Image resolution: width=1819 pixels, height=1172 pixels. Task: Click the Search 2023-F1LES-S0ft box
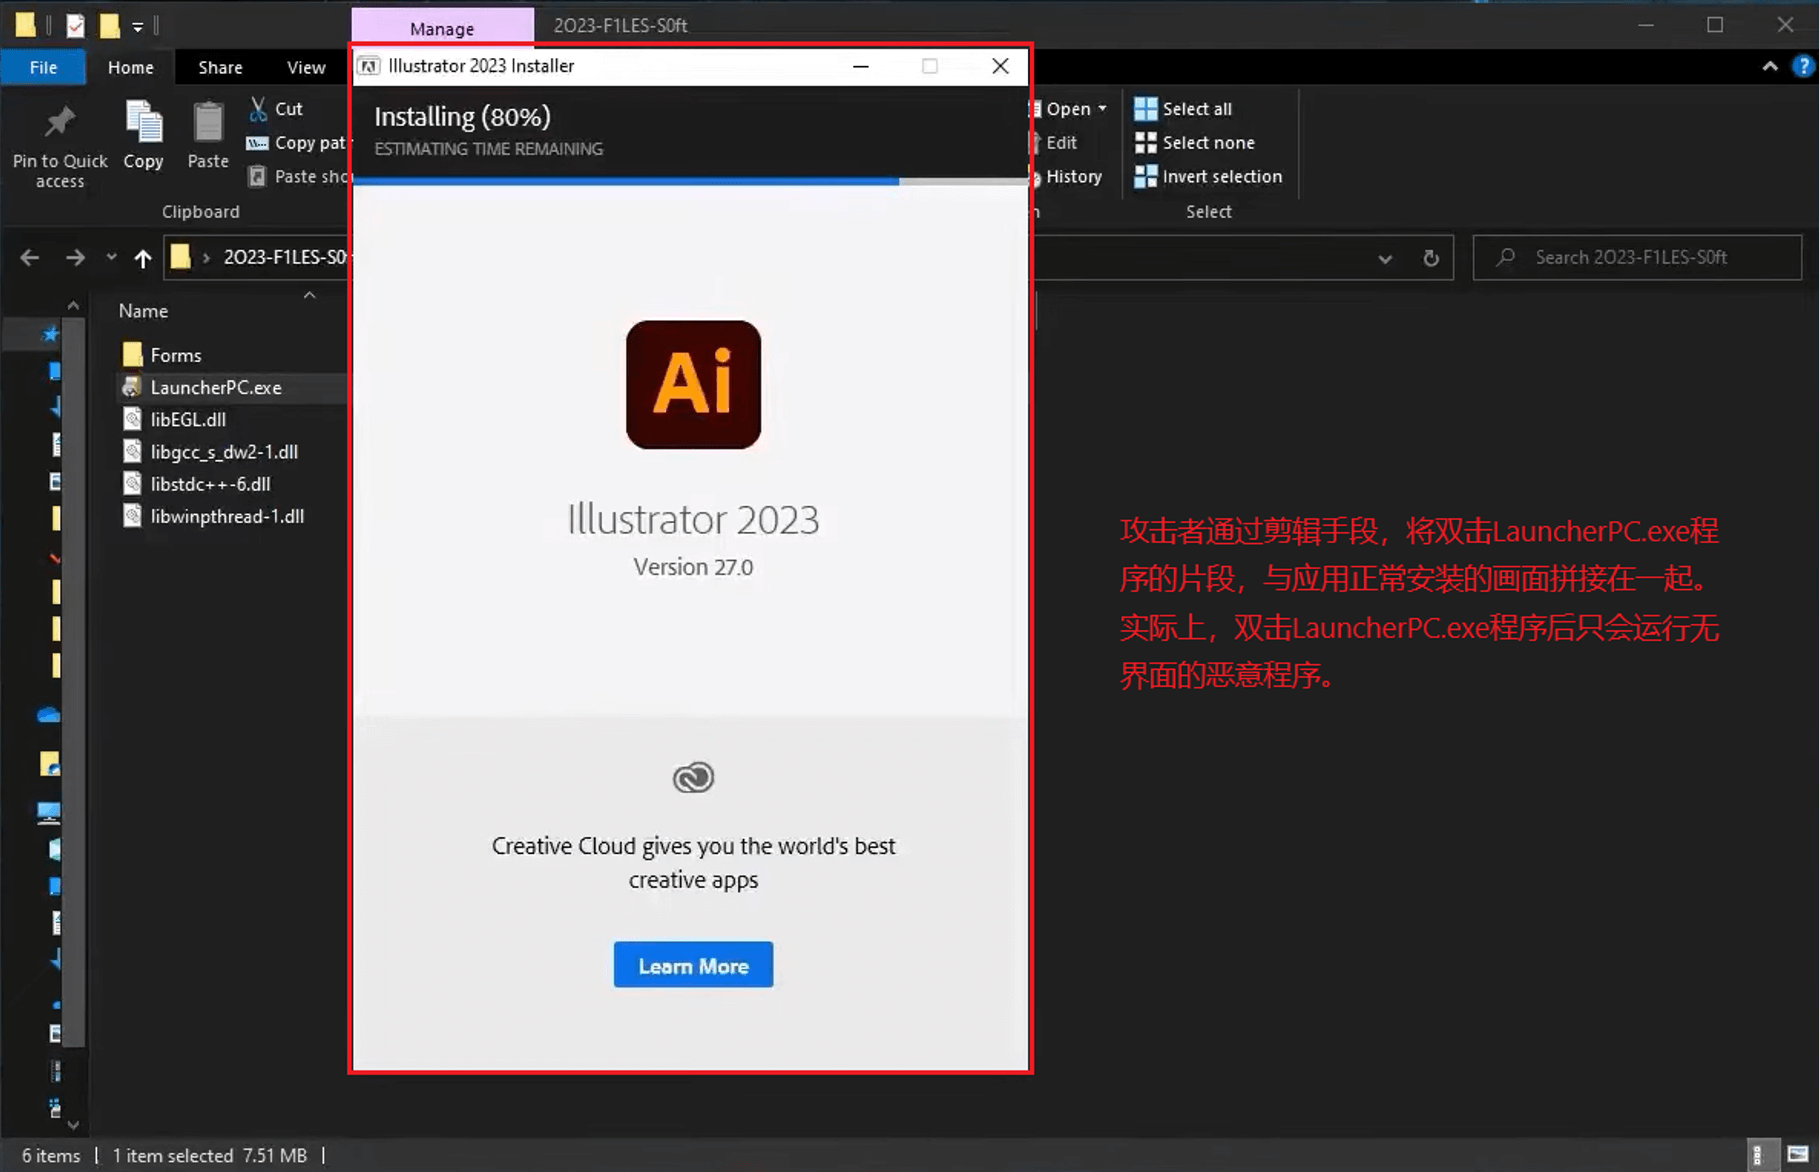tap(1637, 258)
